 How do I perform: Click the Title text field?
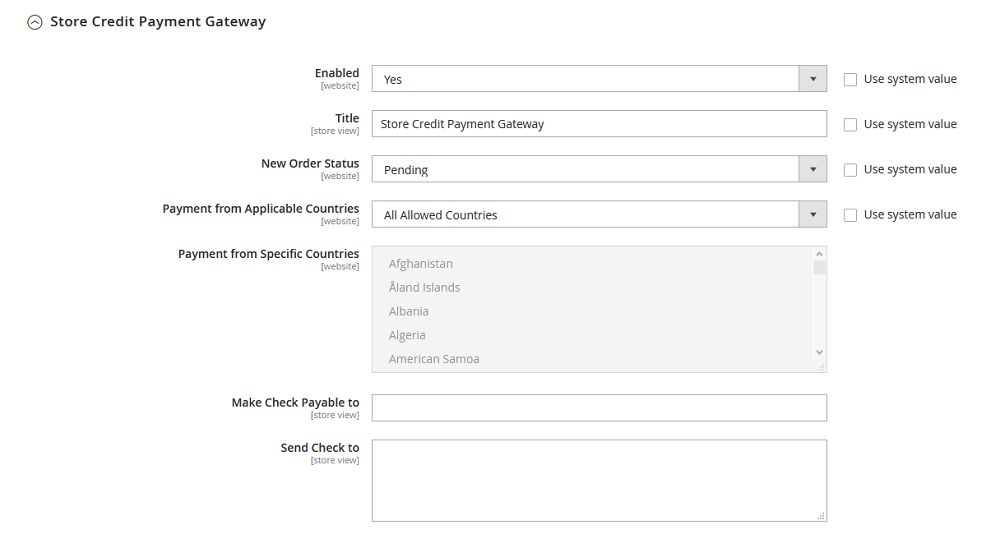[x=599, y=124]
